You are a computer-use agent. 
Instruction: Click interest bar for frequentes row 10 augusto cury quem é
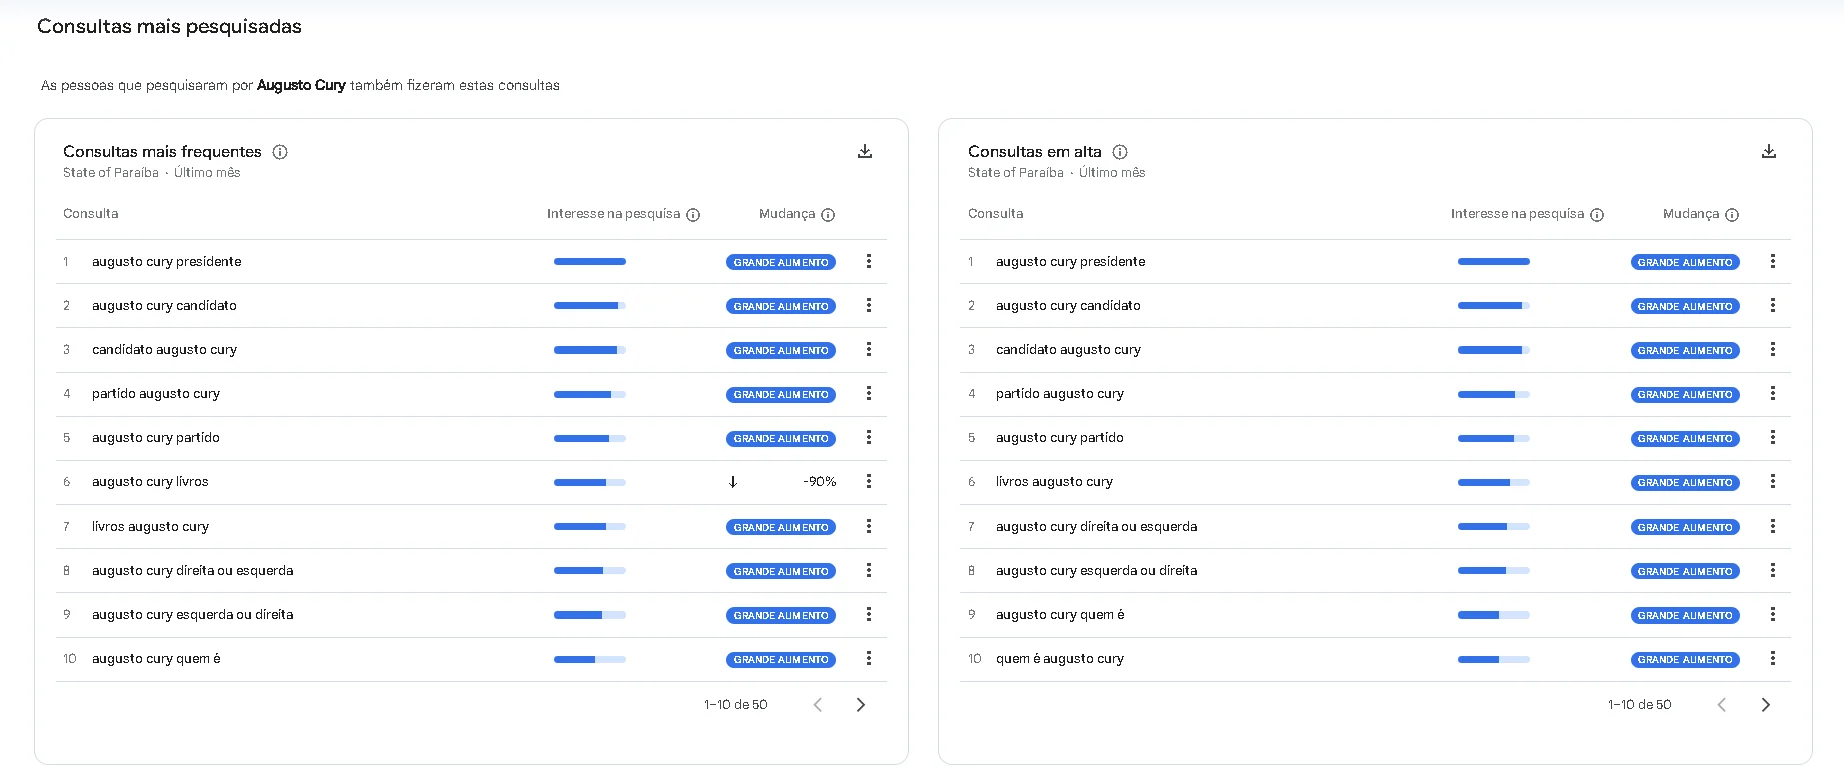(590, 659)
